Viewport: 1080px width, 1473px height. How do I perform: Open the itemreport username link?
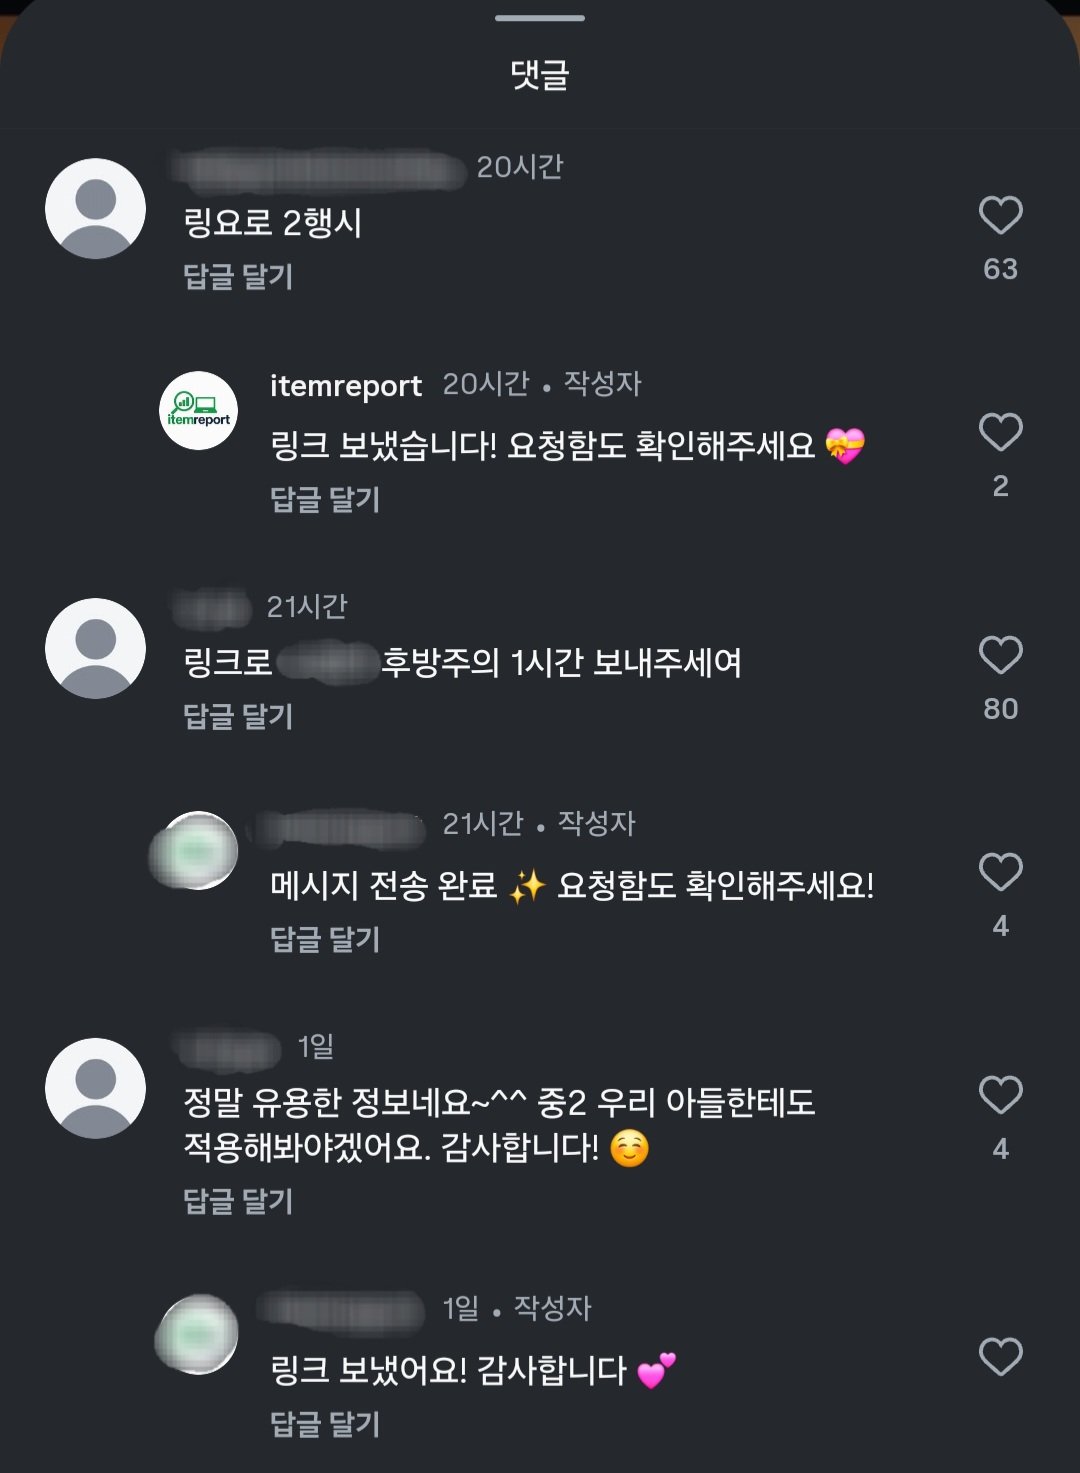[x=346, y=385]
